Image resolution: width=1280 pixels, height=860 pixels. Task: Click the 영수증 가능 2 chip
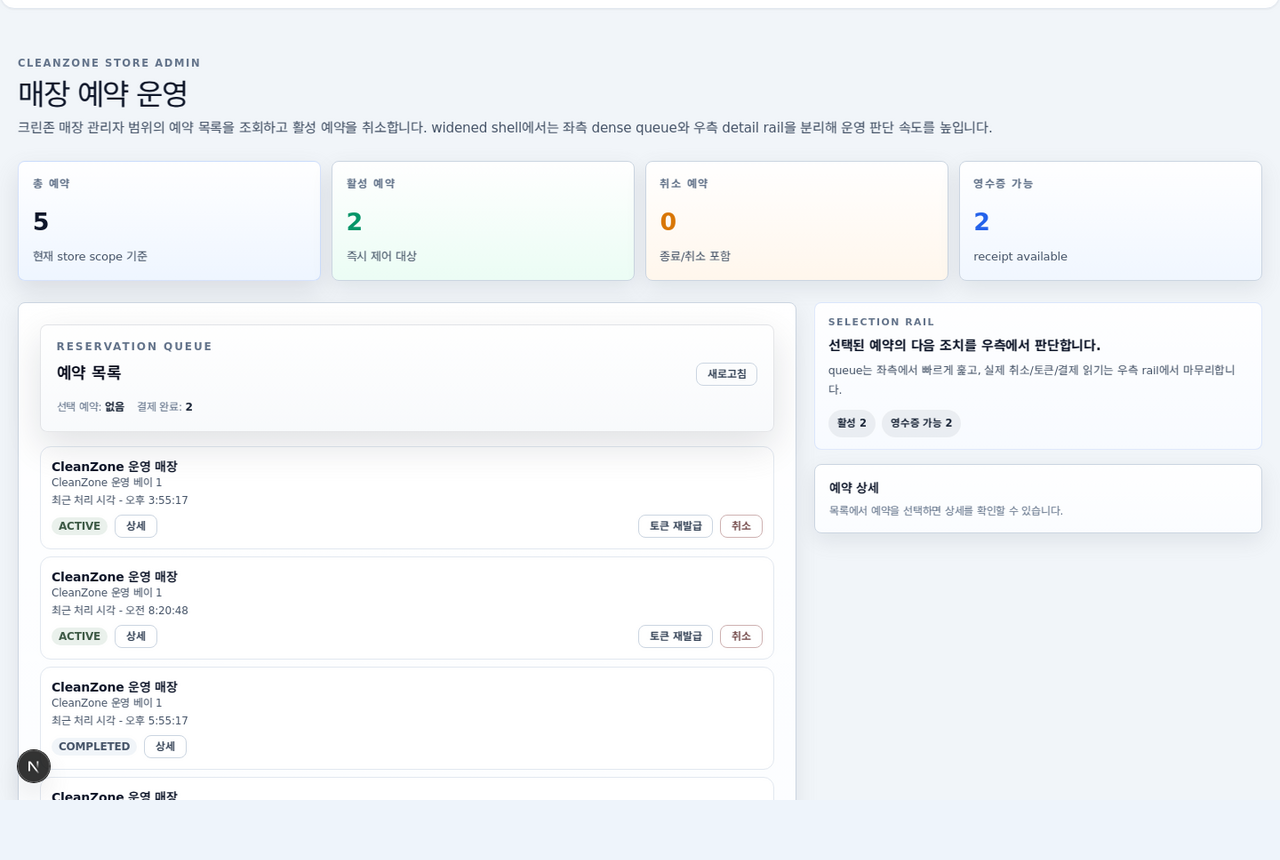pos(921,423)
